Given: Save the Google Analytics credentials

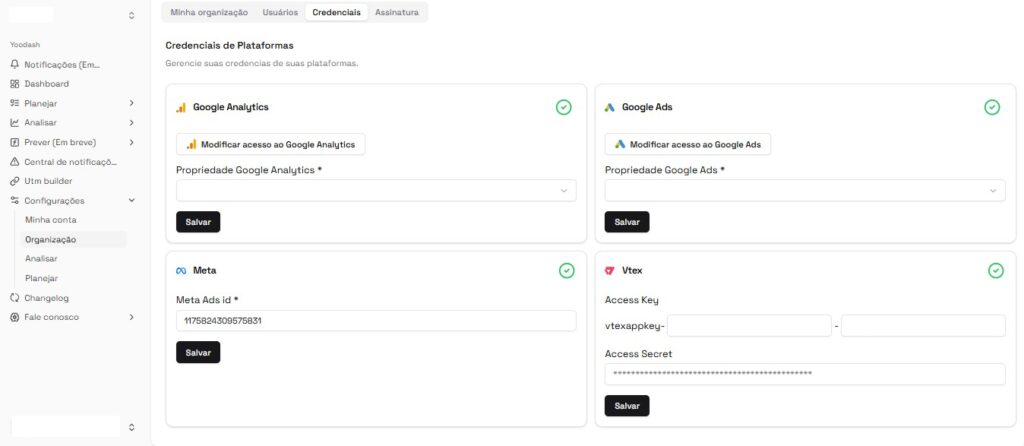Looking at the screenshot, I should (198, 222).
